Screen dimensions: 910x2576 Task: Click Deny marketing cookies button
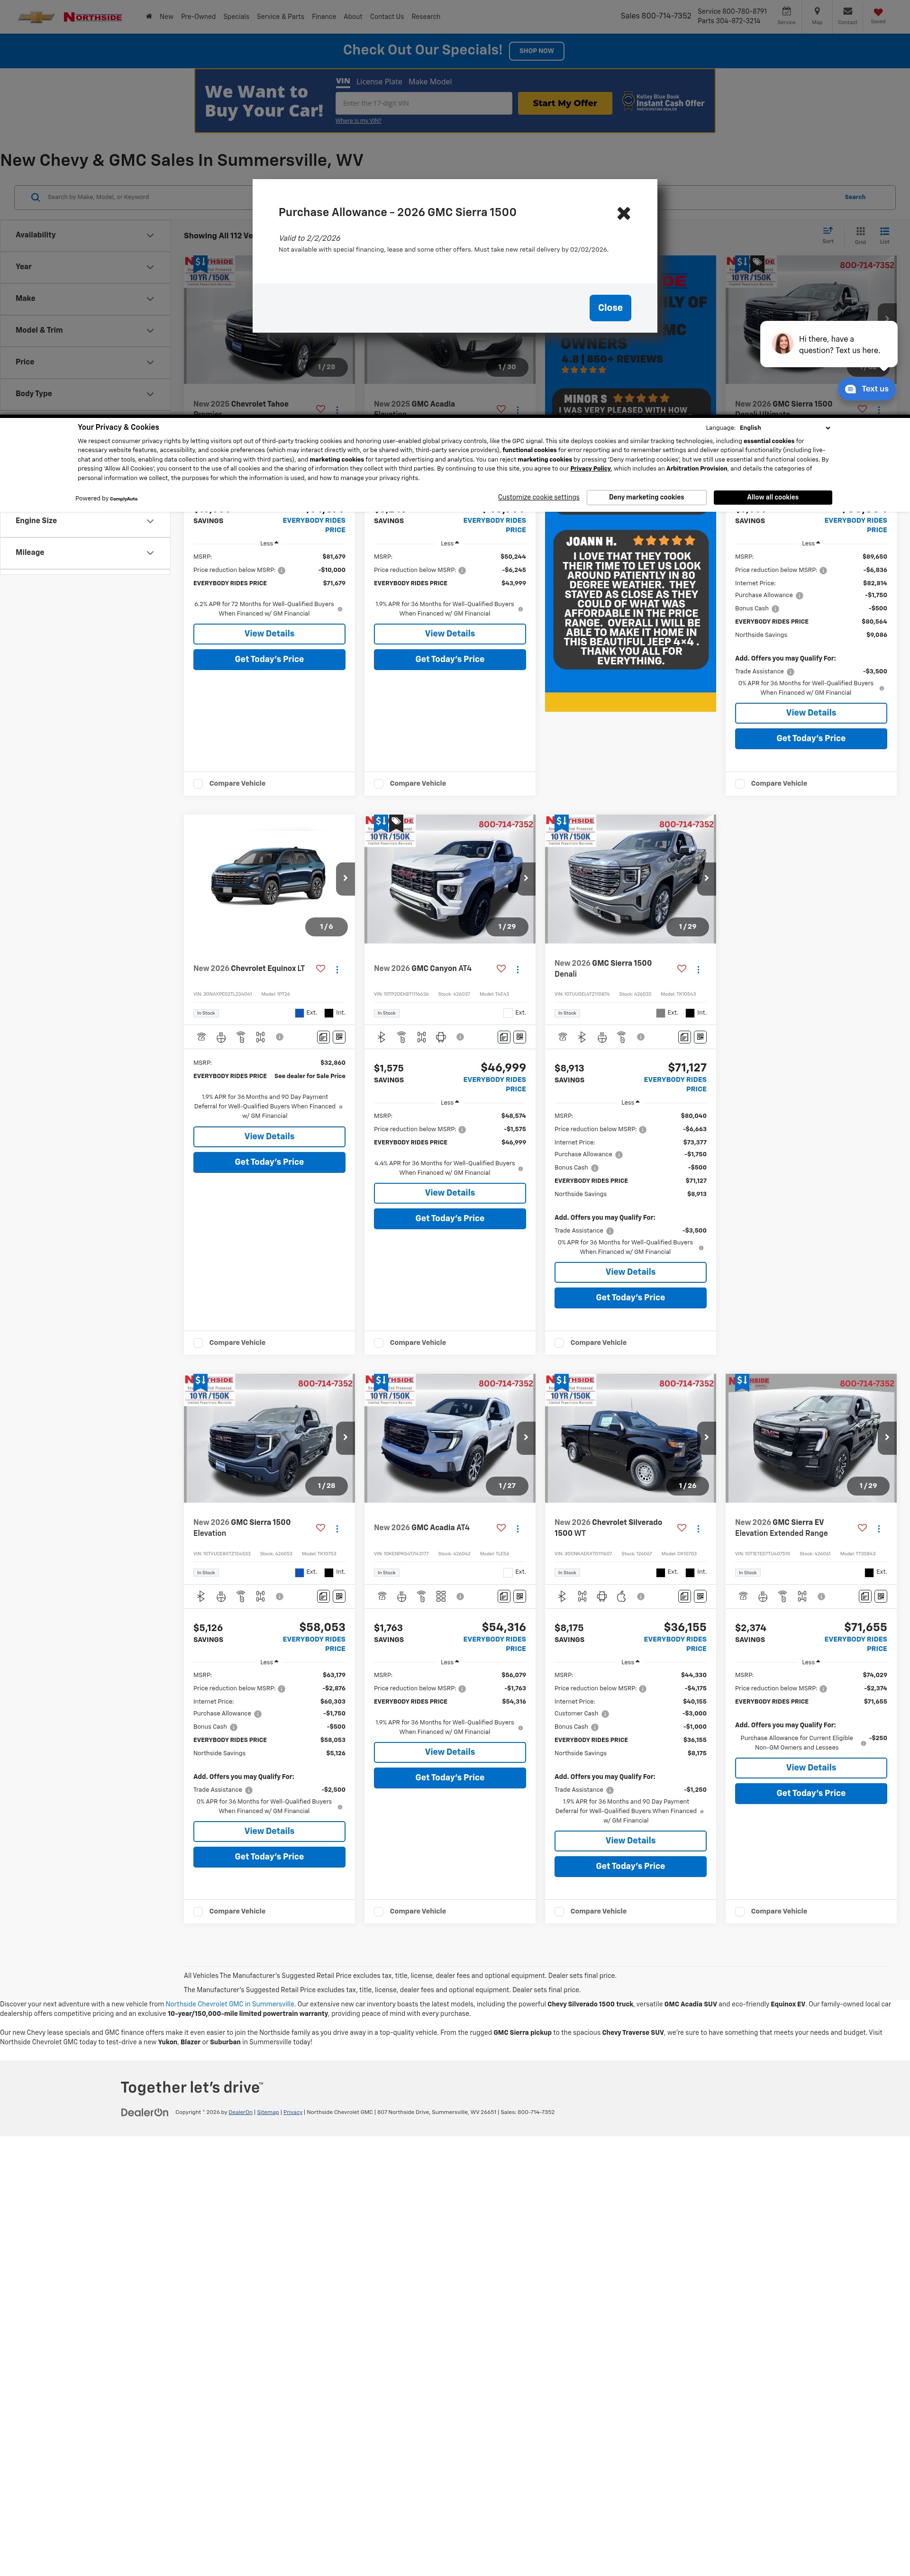click(646, 497)
